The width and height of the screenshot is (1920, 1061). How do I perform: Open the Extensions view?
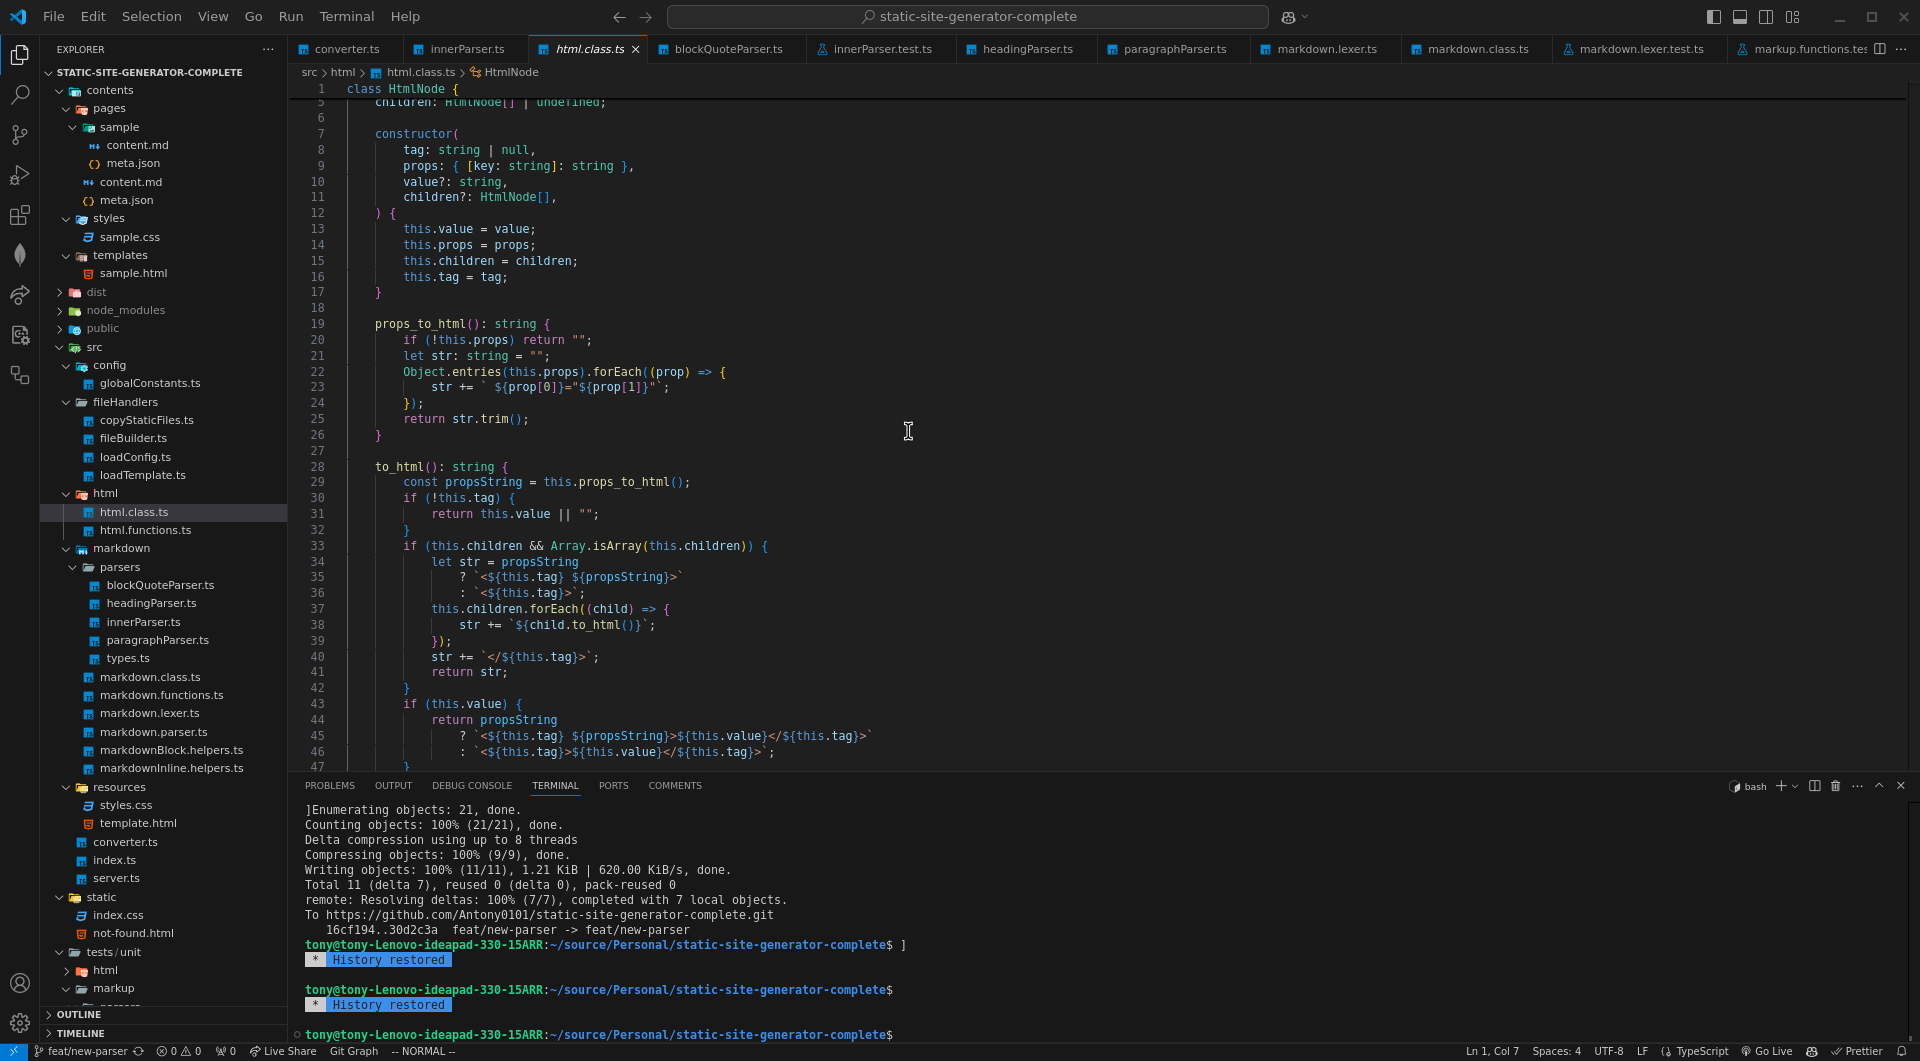(x=19, y=215)
